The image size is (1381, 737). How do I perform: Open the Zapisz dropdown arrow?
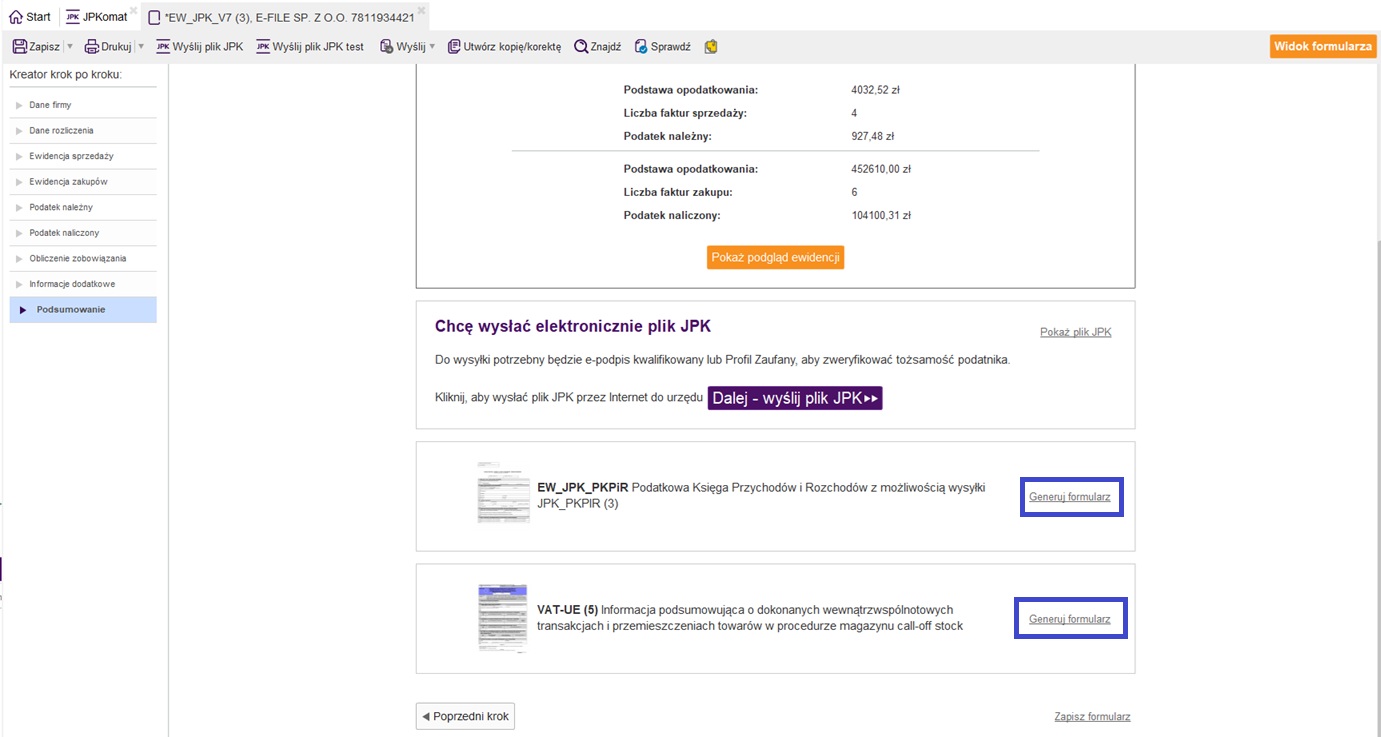tap(70, 47)
